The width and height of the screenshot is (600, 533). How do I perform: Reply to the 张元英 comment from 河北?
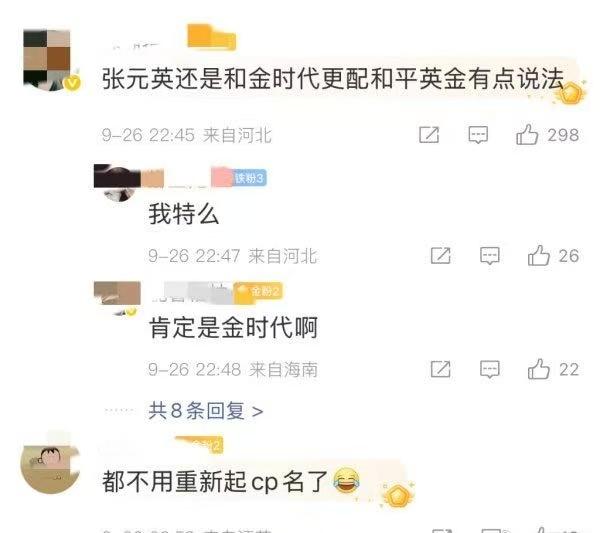[x=478, y=134]
